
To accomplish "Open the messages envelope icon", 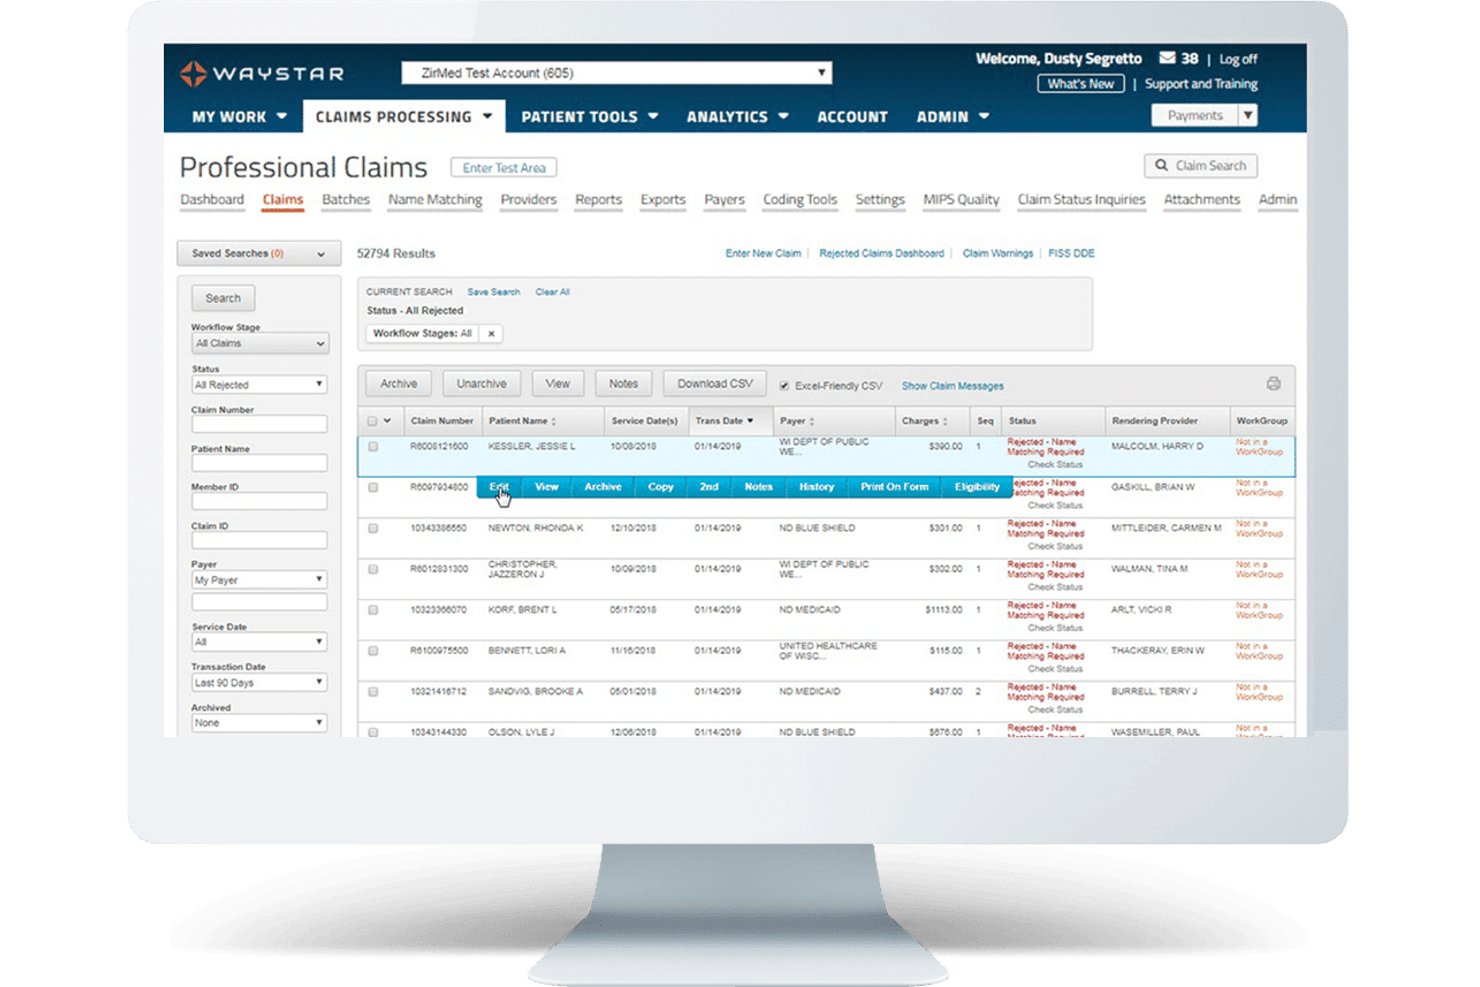I will click(1167, 58).
